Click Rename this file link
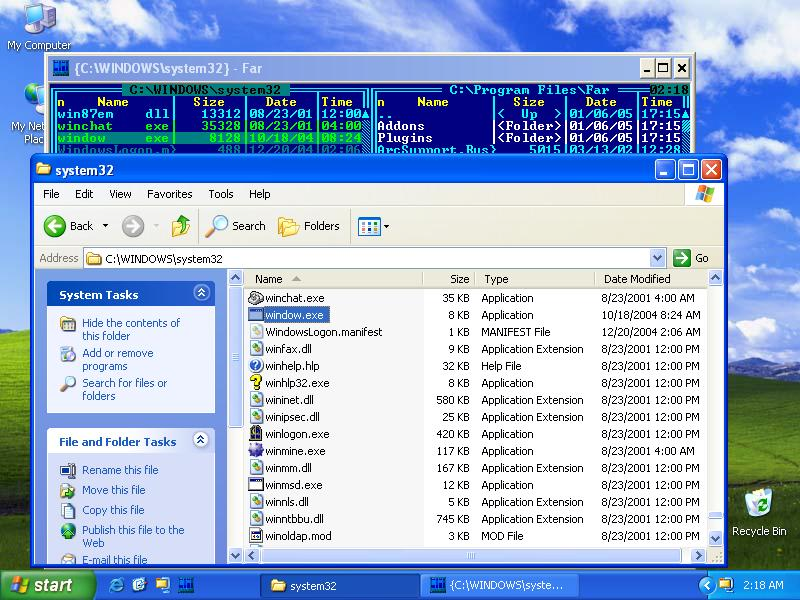This screenshot has width=800, height=600. tap(120, 470)
